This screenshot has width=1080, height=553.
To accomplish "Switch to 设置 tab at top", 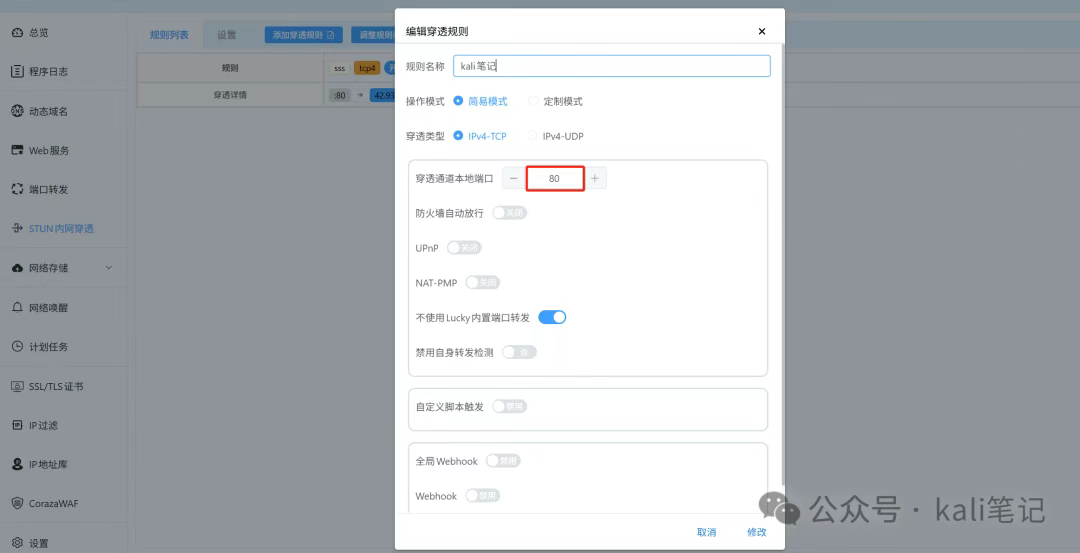I will (227, 34).
